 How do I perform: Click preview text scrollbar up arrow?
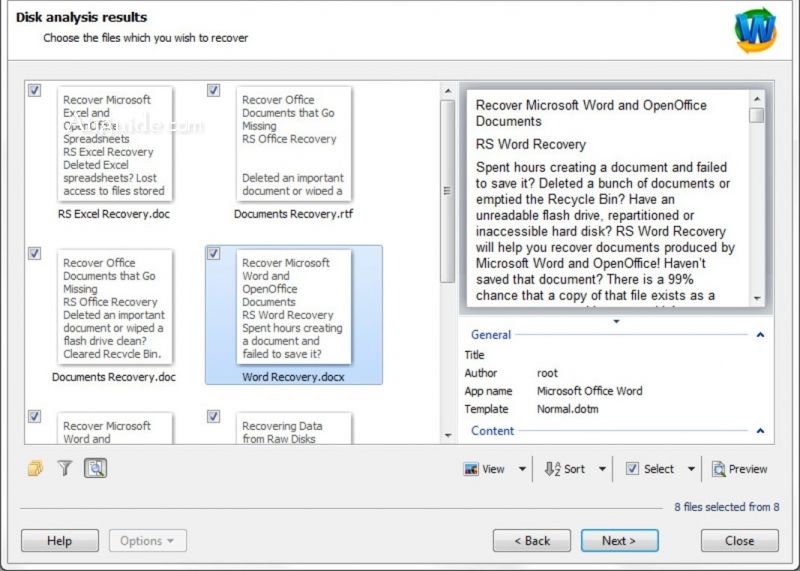tap(757, 98)
